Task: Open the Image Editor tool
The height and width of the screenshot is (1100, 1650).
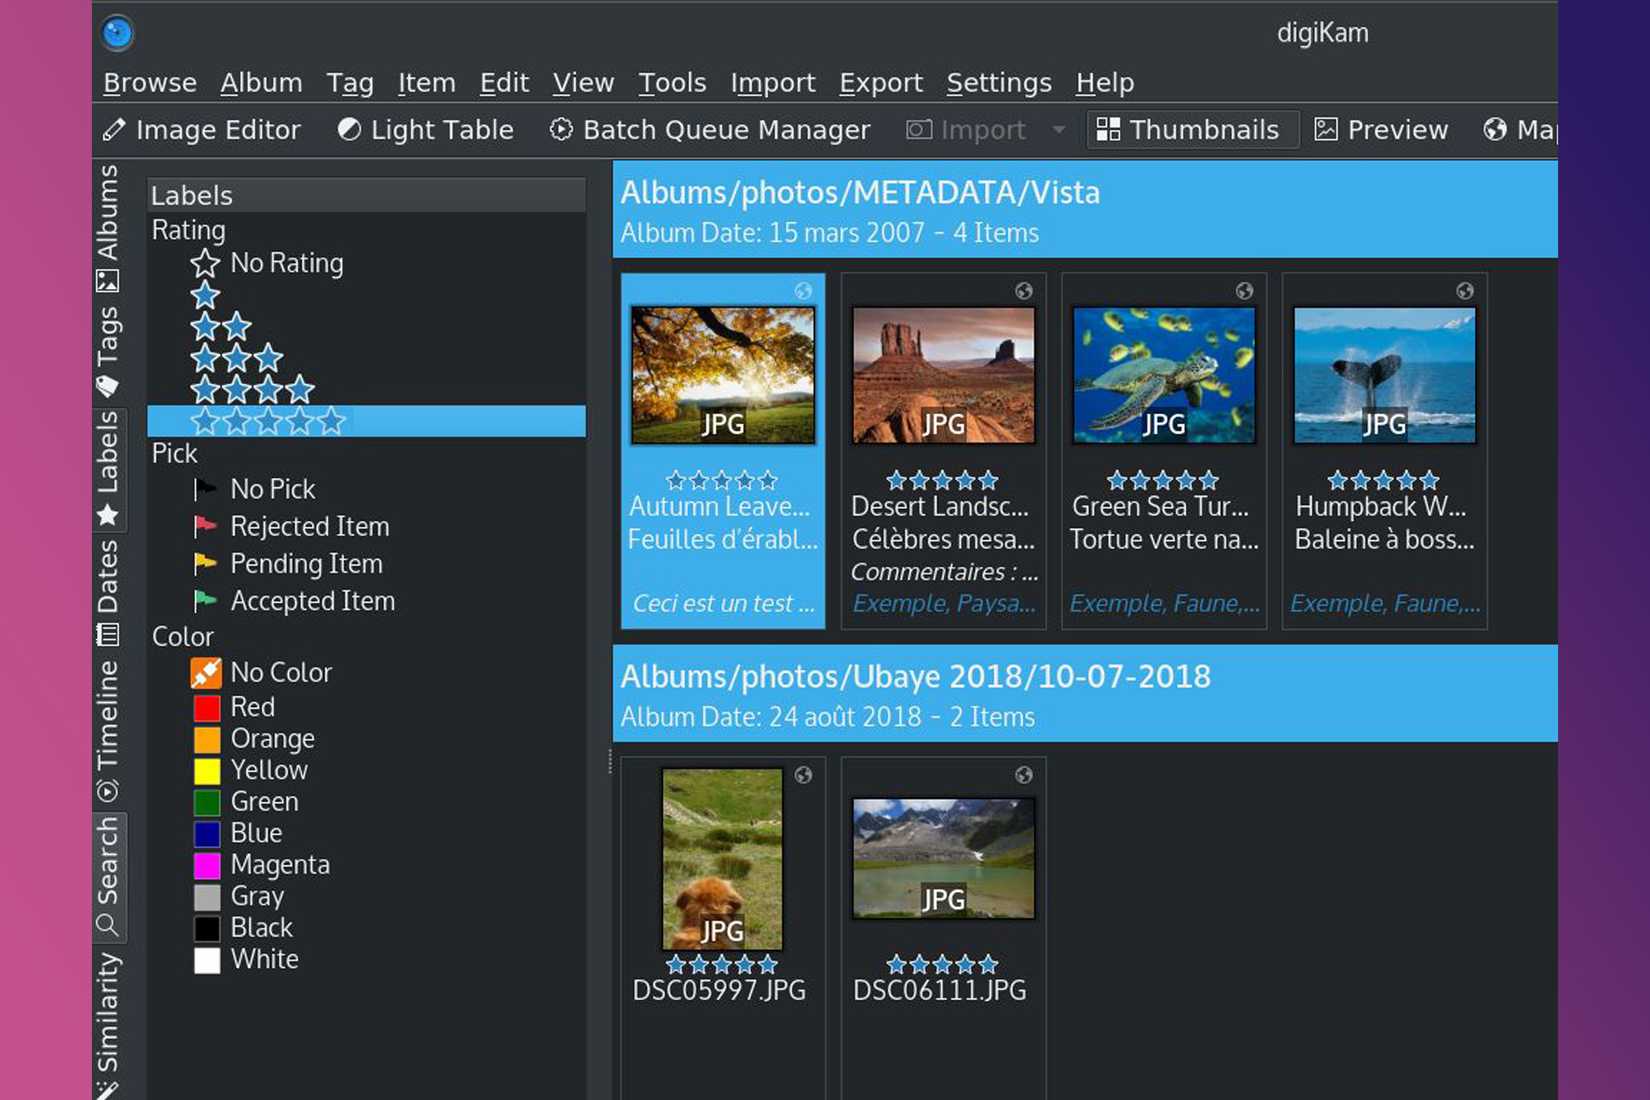Action: (x=202, y=130)
